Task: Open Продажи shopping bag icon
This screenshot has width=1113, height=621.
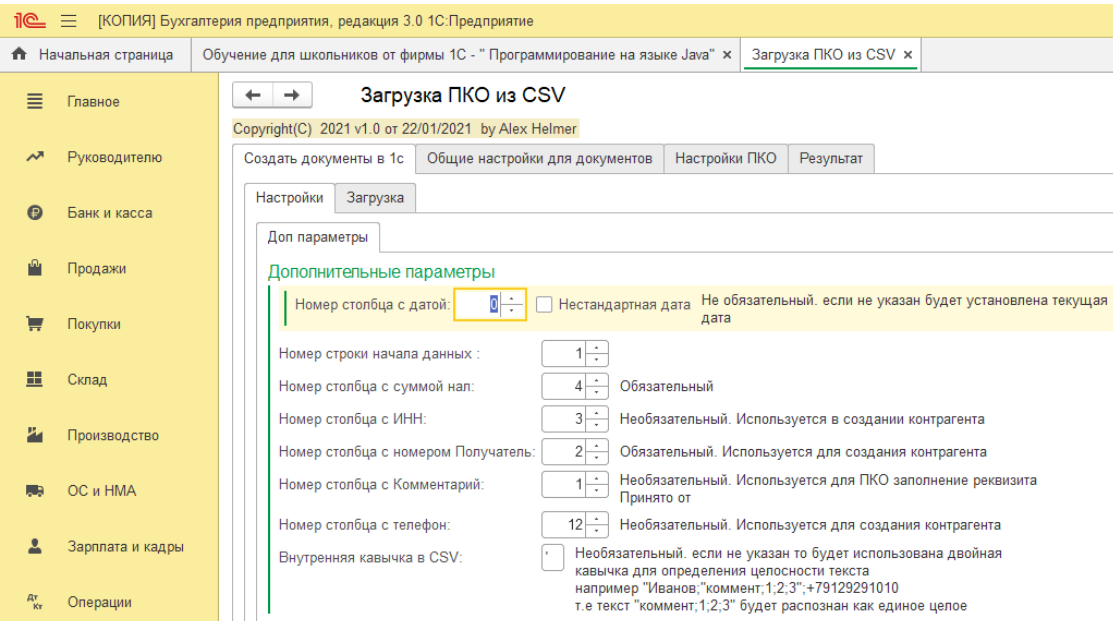Action: [35, 268]
